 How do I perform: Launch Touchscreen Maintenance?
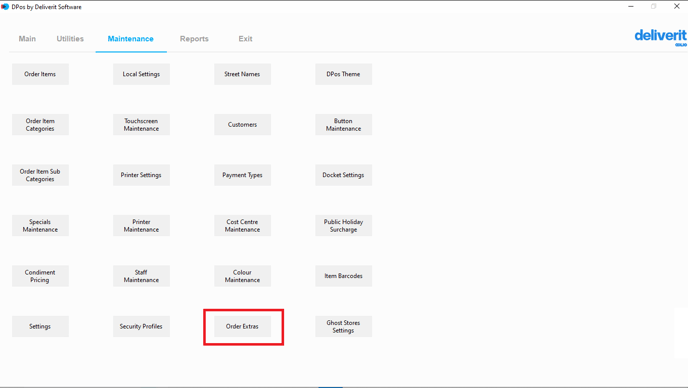tap(141, 125)
